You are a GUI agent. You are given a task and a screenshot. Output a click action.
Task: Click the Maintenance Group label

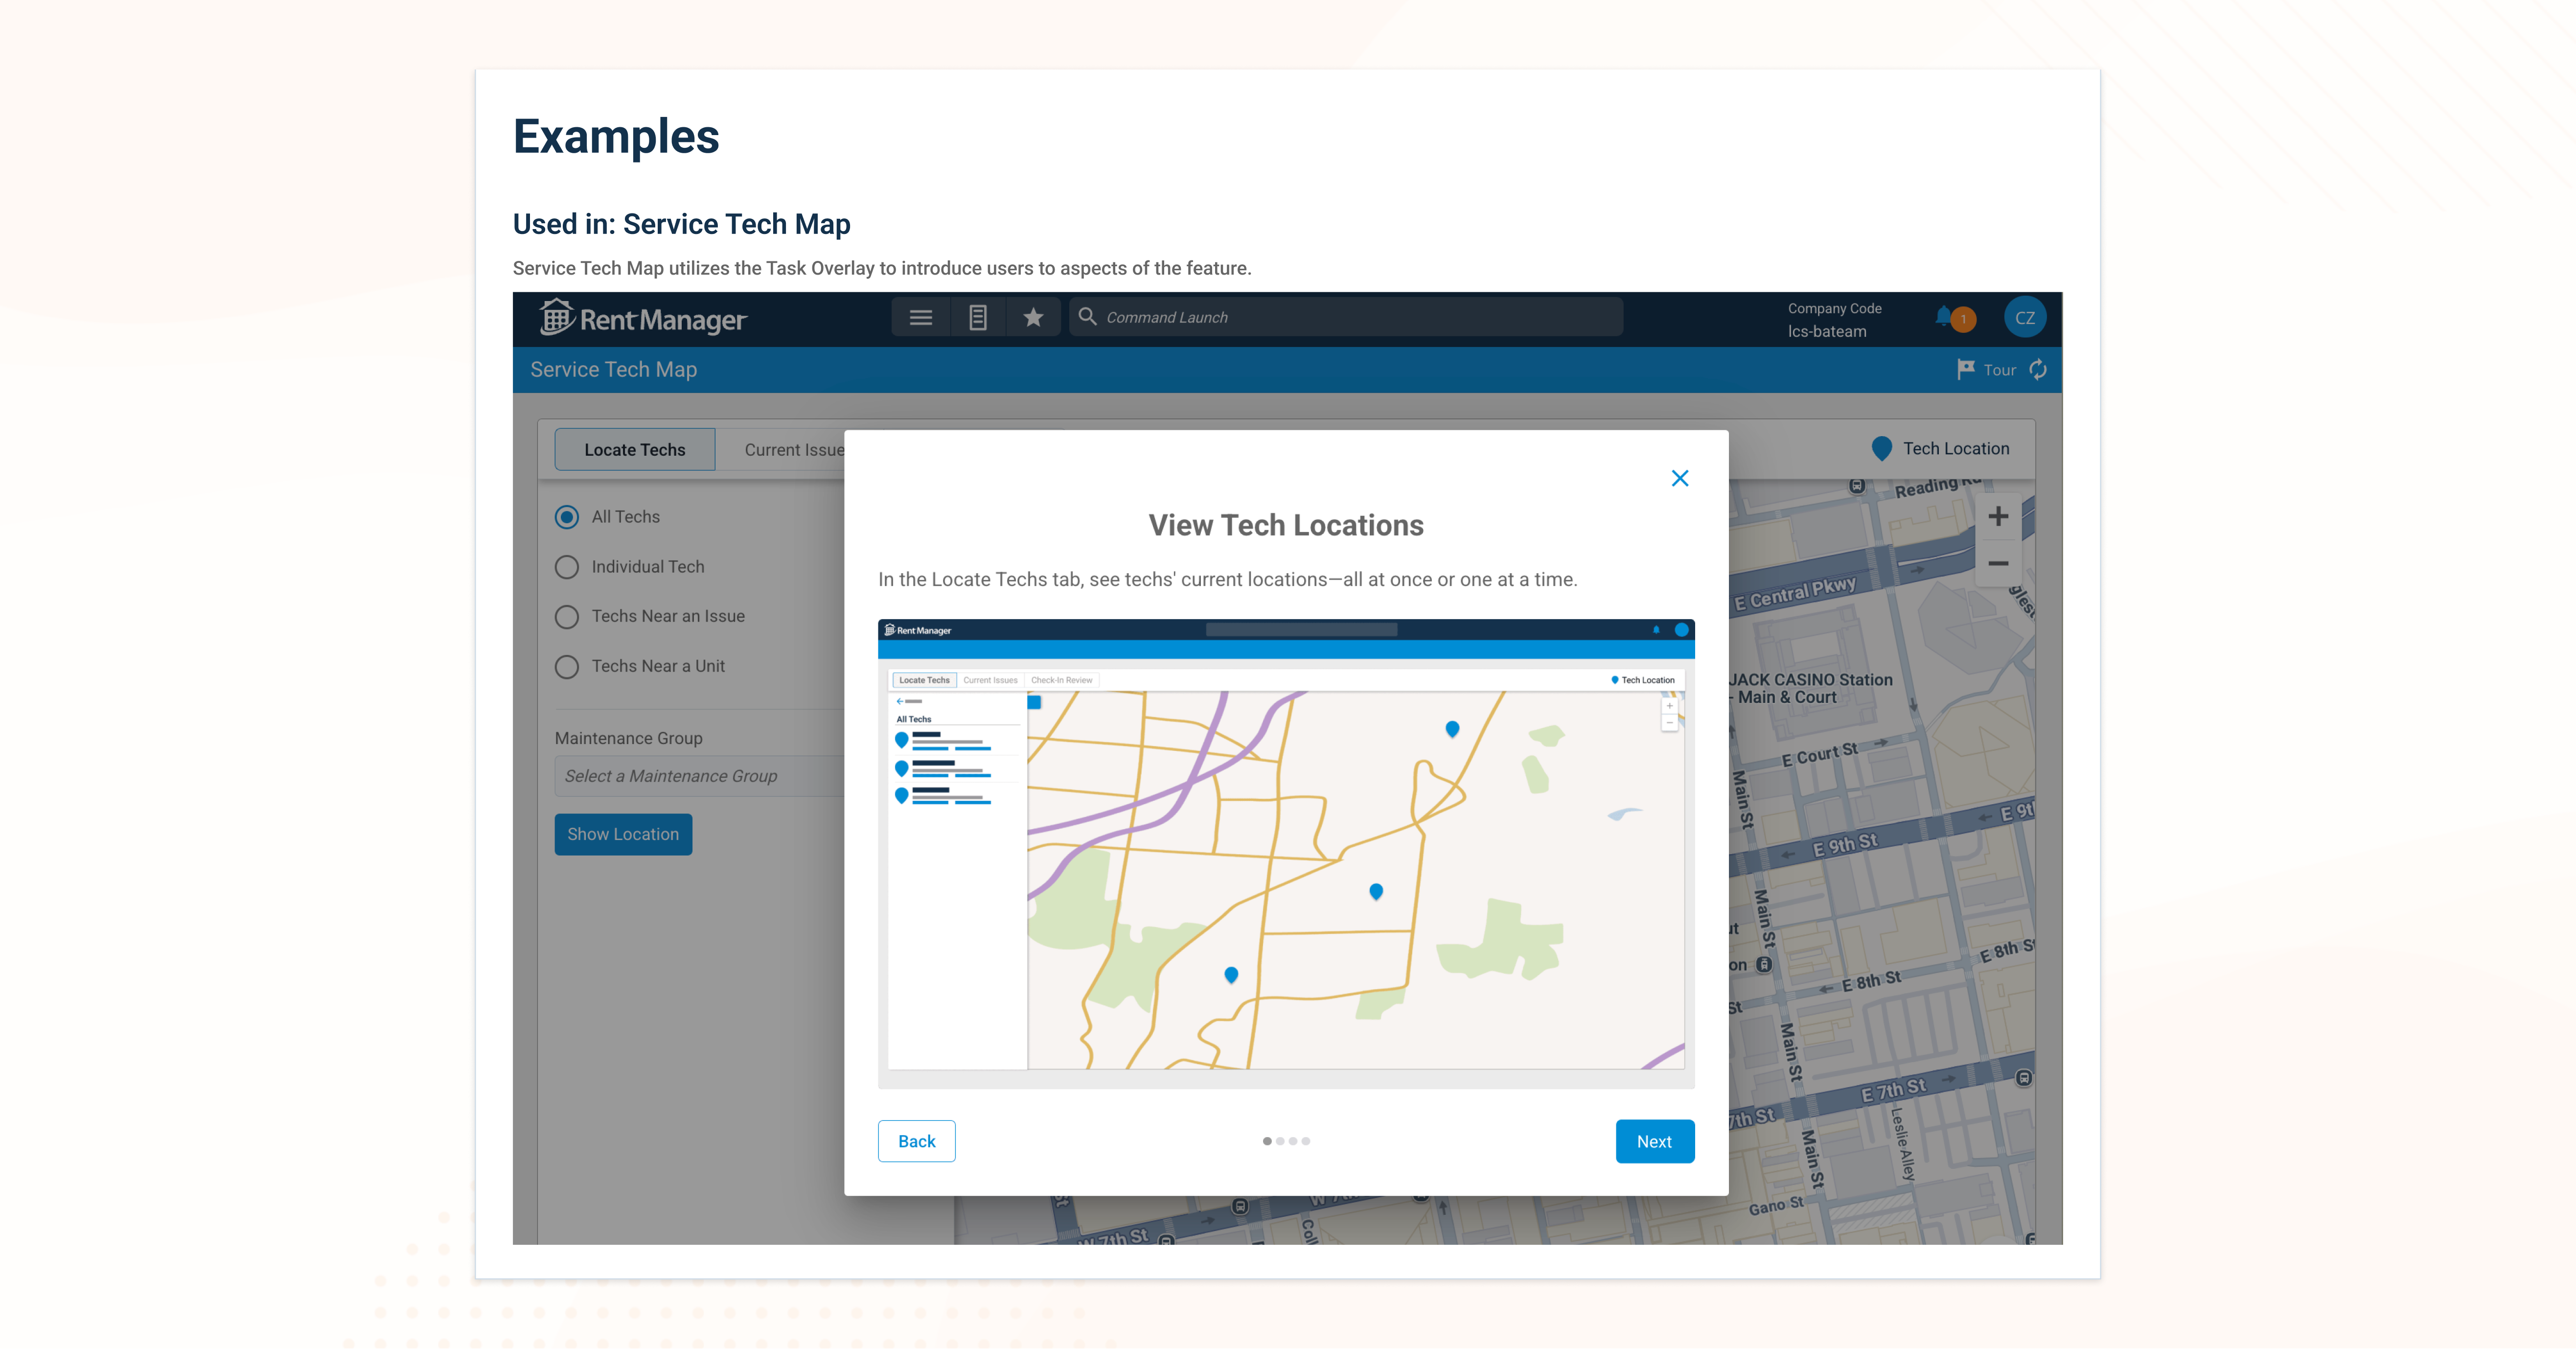628,738
